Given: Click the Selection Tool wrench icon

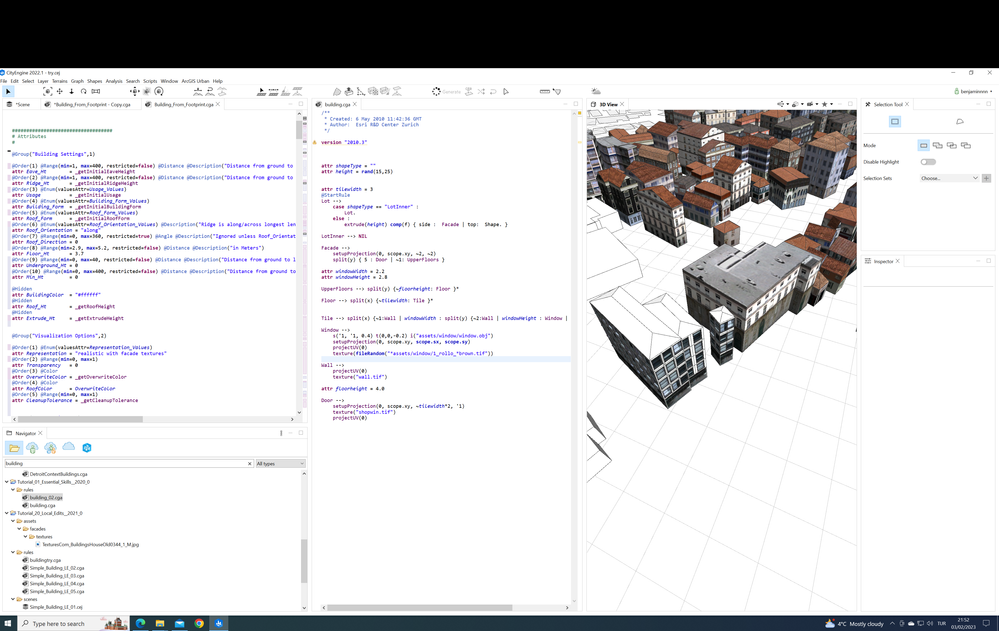Looking at the screenshot, I should pyautogui.click(x=868, y=104).
